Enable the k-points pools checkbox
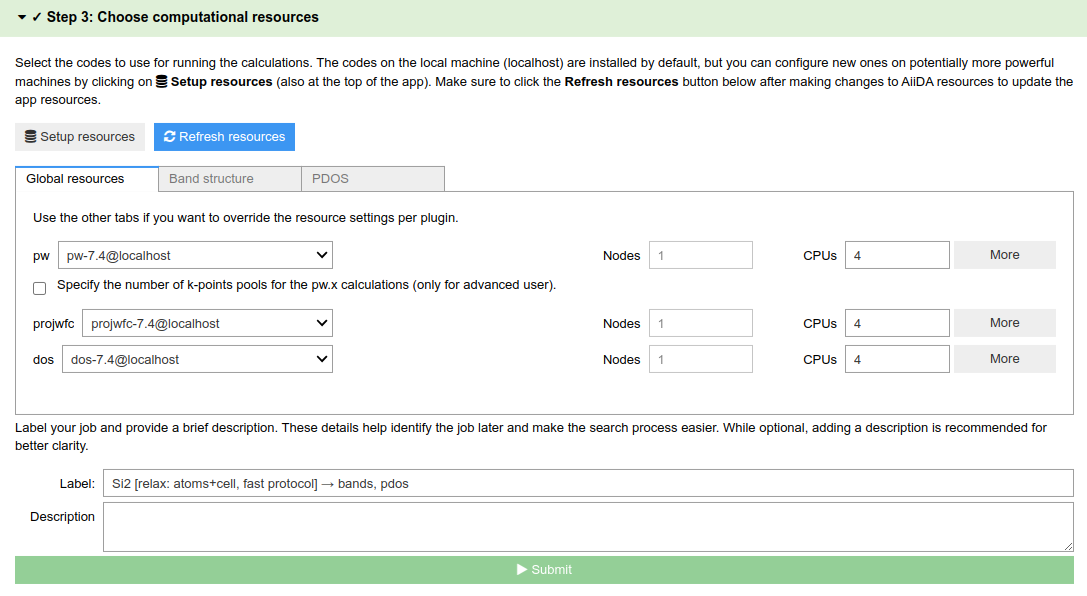The height and width of the screenshot is (596, 1087). [39, 287]
